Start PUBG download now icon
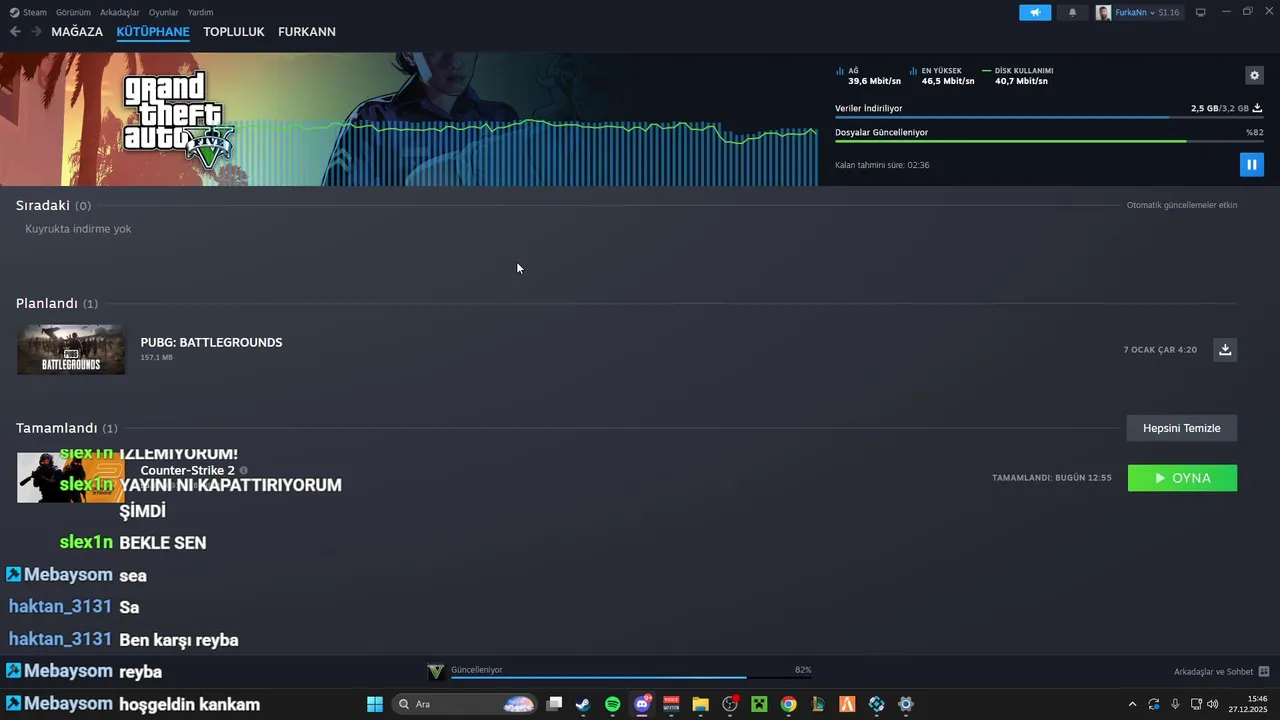Screen dimensions: 1280x720 [1225, 349]
